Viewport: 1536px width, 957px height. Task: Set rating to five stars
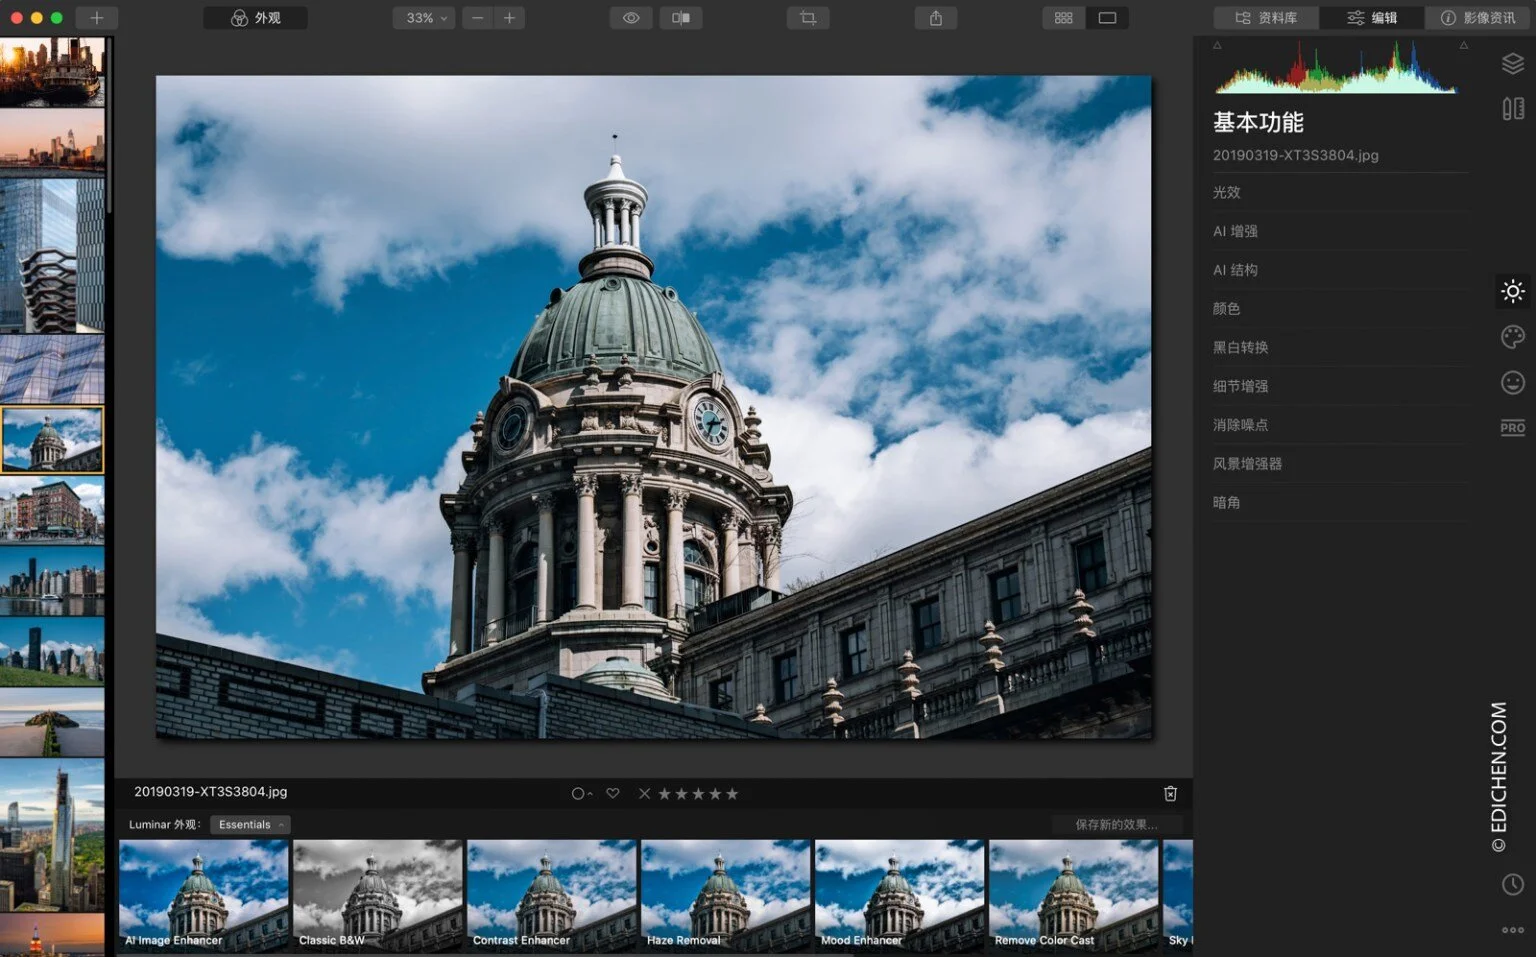click(x=732, y=794)
